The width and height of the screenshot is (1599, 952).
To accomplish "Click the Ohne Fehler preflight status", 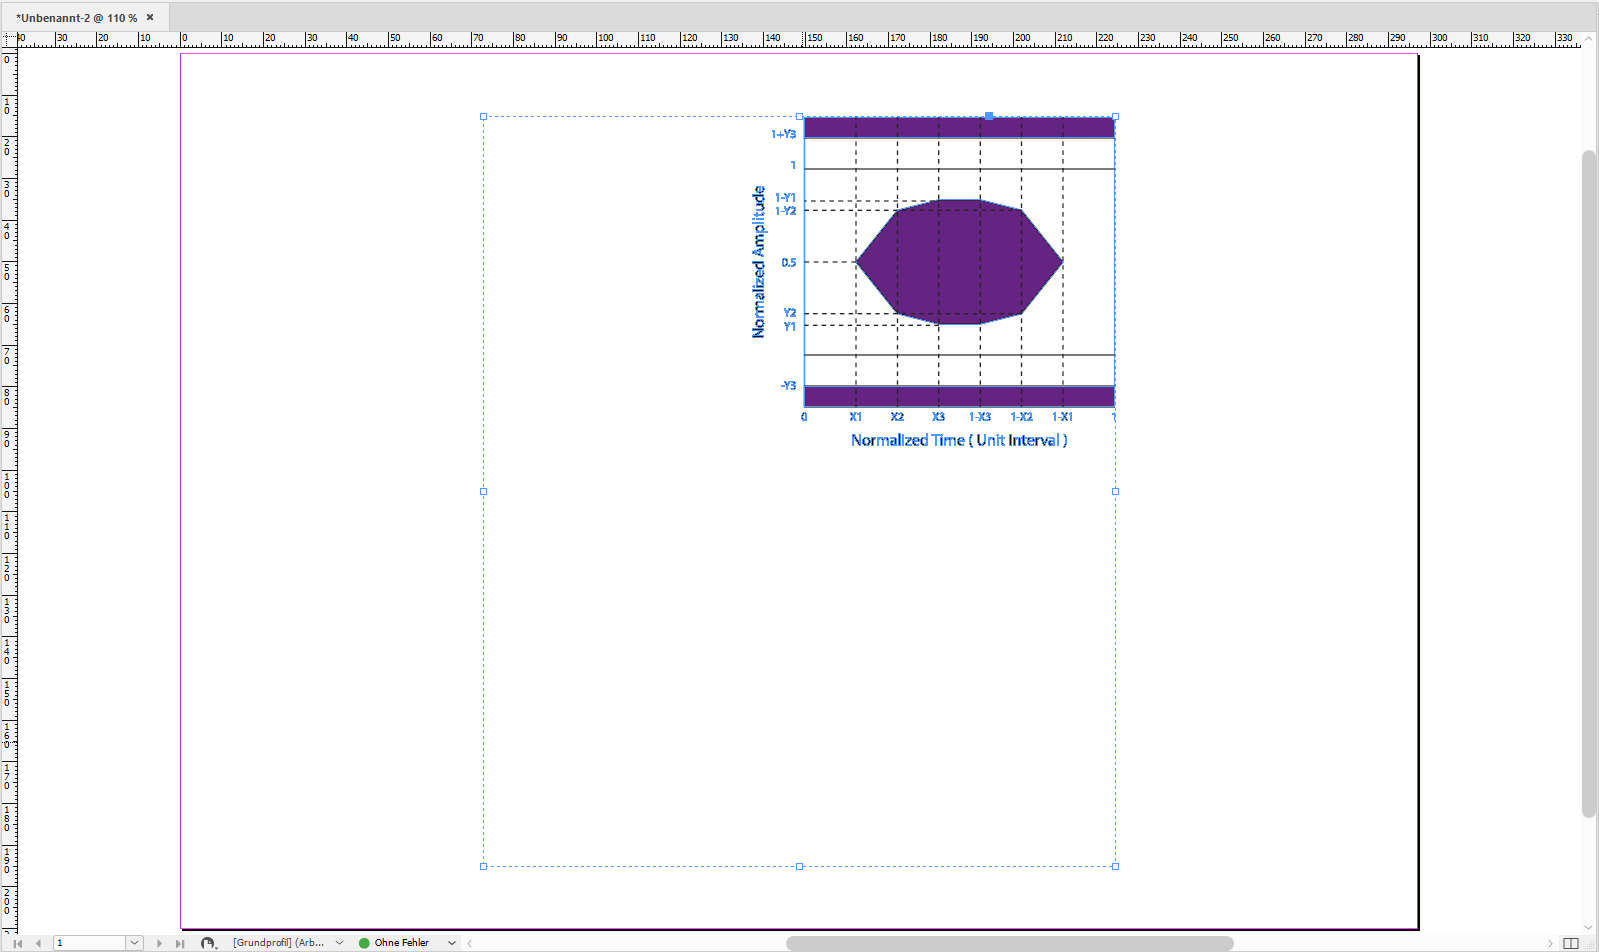I will point(401,943).
